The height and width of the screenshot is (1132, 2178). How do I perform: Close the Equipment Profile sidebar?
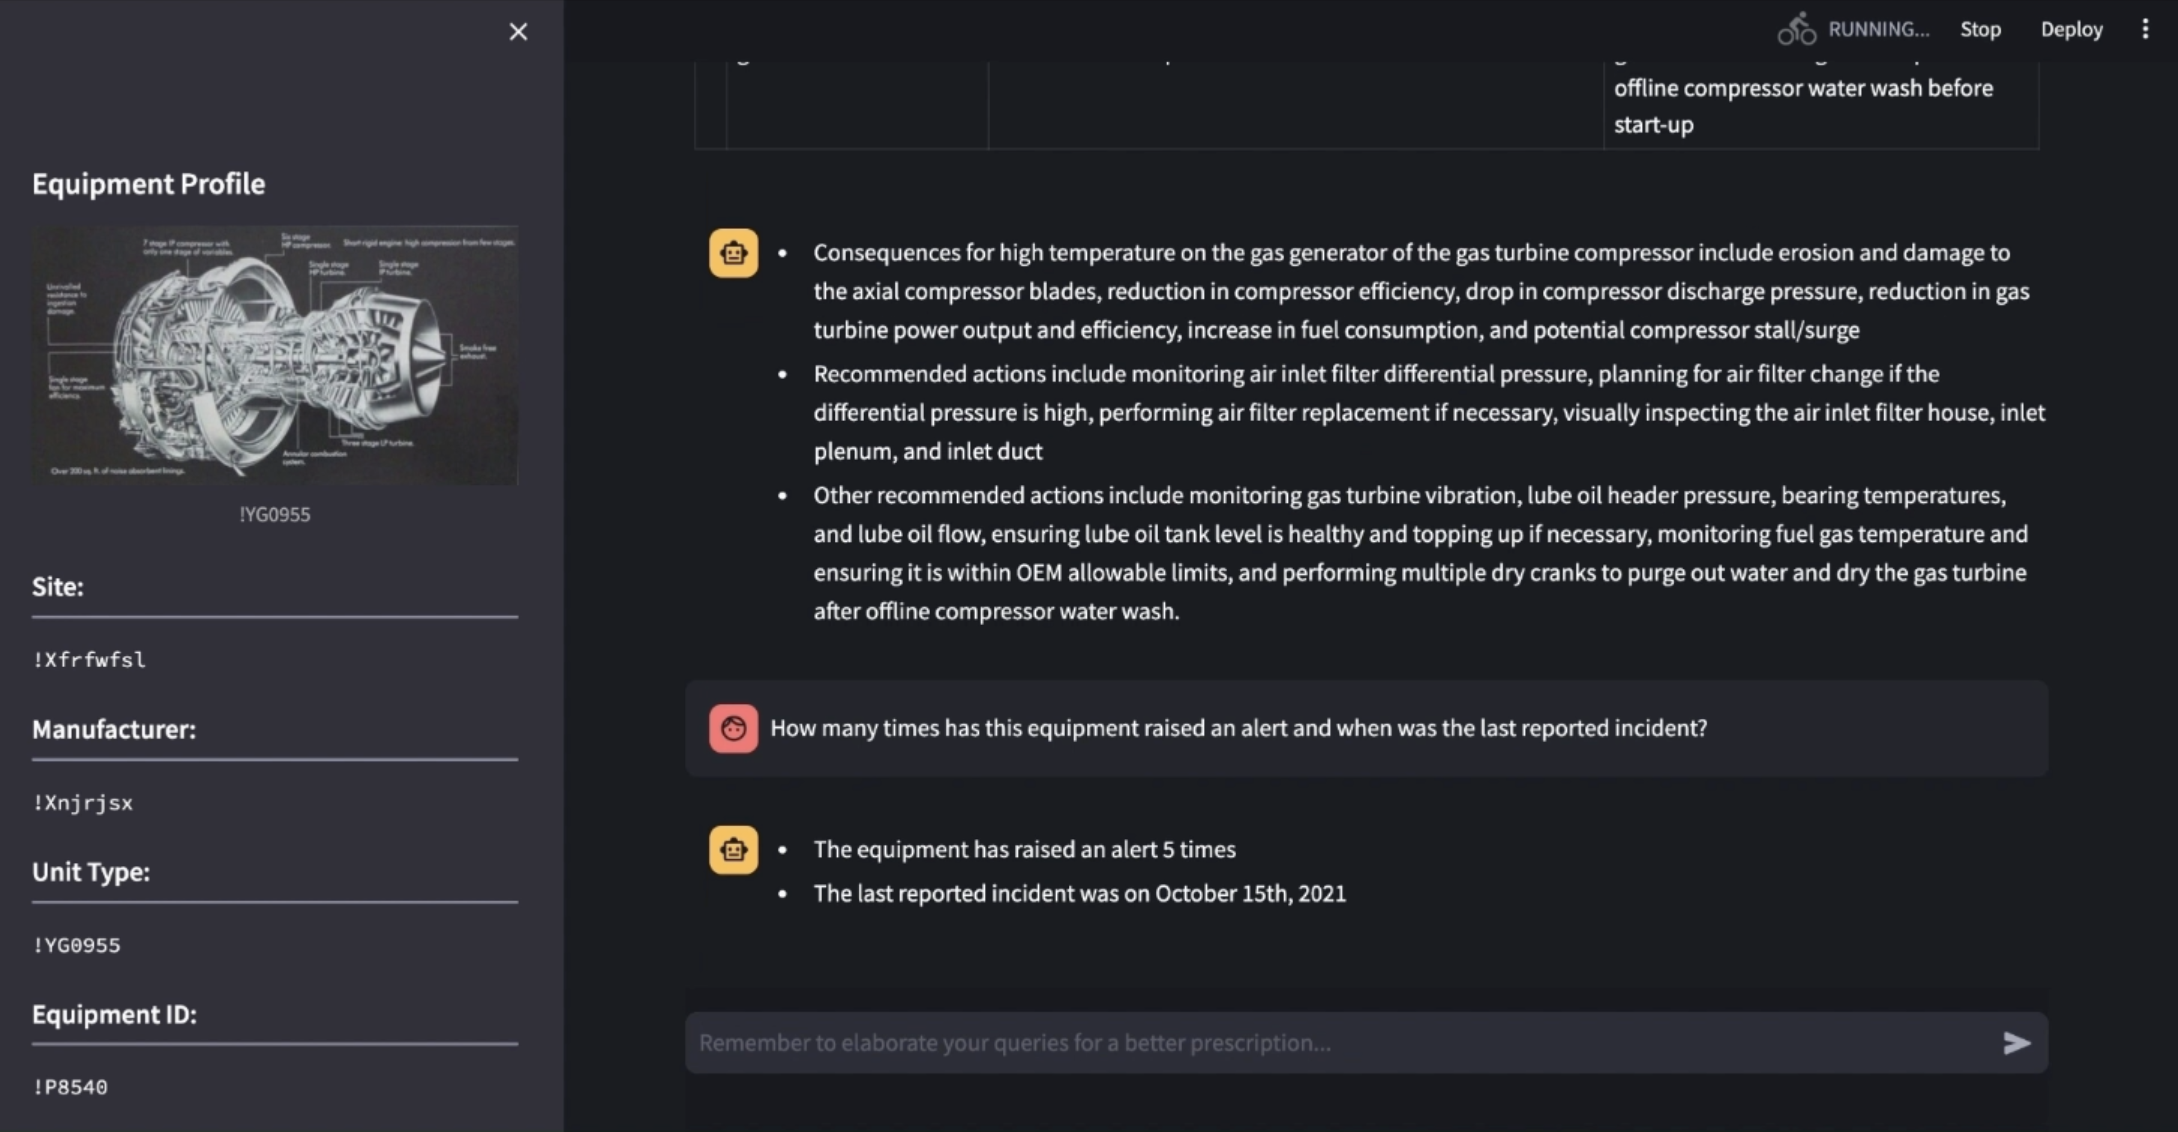518,32
